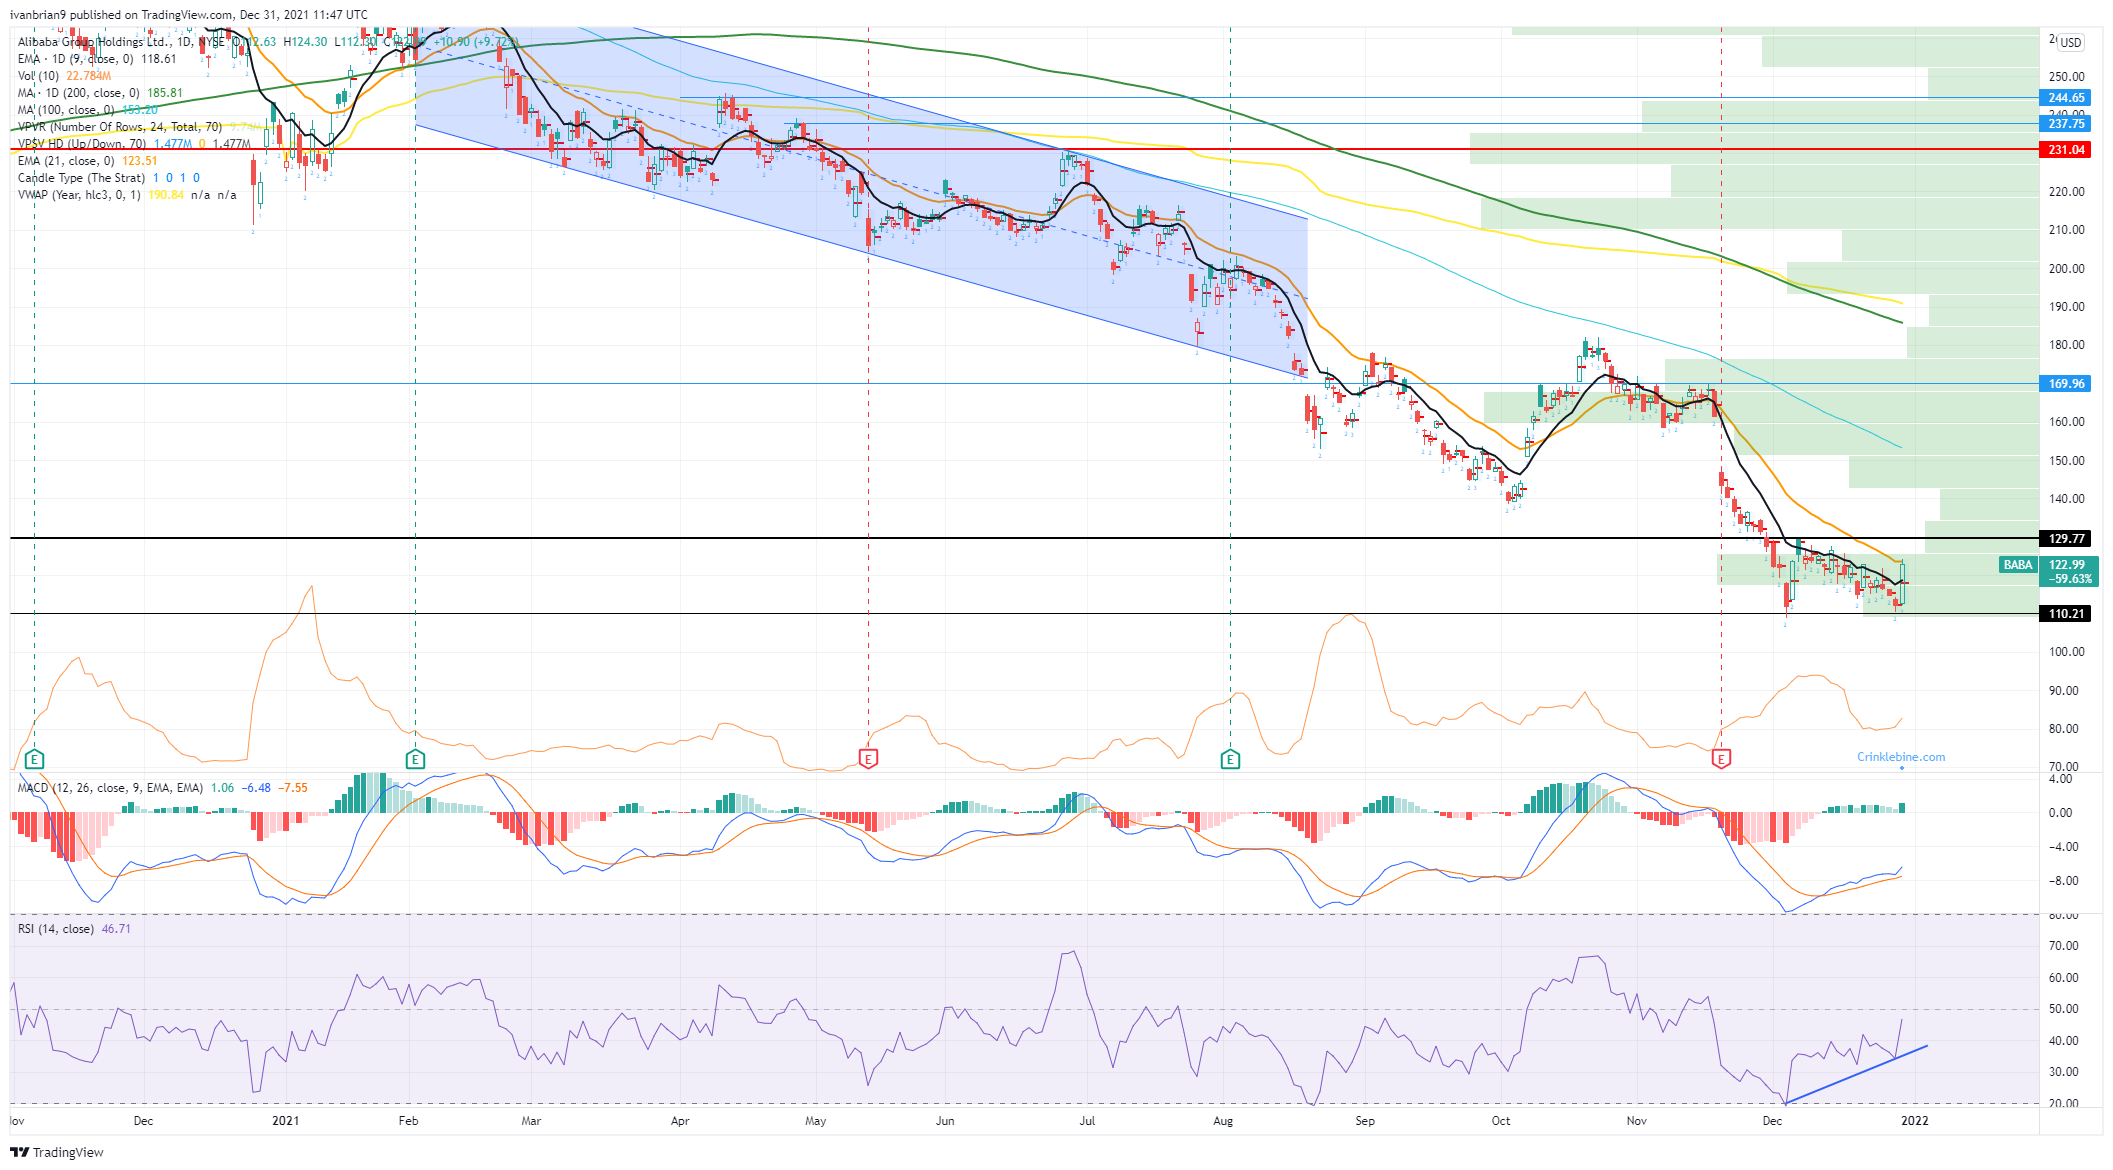Click the Dec label next to 2022
Screen dimensions: 2113x1170
click(x=1772, y=1121)
